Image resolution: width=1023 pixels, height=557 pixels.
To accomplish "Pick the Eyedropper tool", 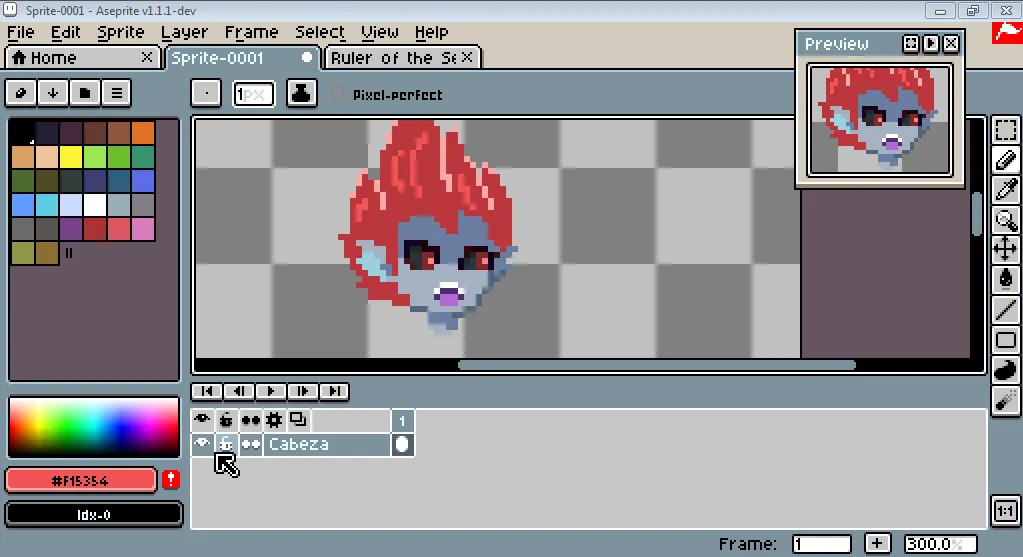I will point(1005,190).
